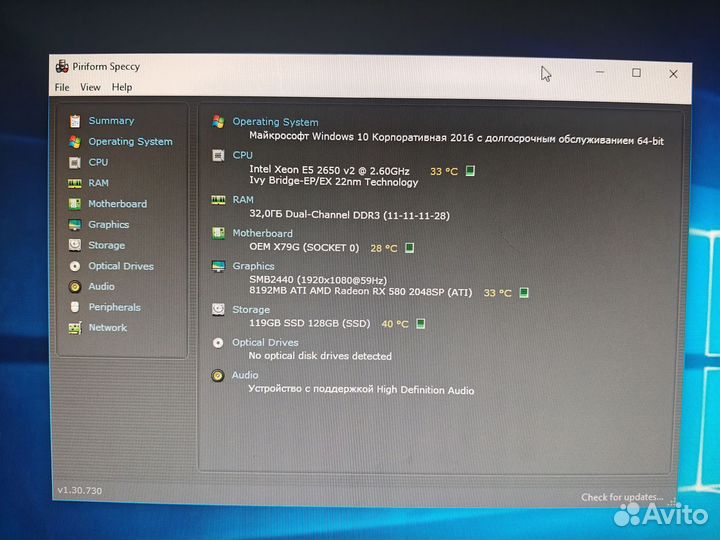The height and width of the screenshot is (540, 720).
Task: Click the Network card icon in sidebar
Action: tap(75, 328)
